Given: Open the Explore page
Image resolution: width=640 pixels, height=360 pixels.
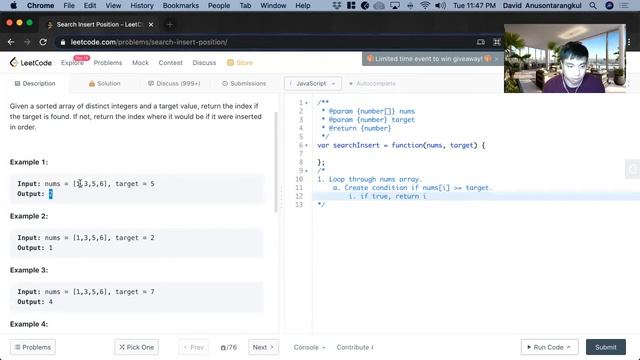Looking at the screenshot, I should (72, 63).
